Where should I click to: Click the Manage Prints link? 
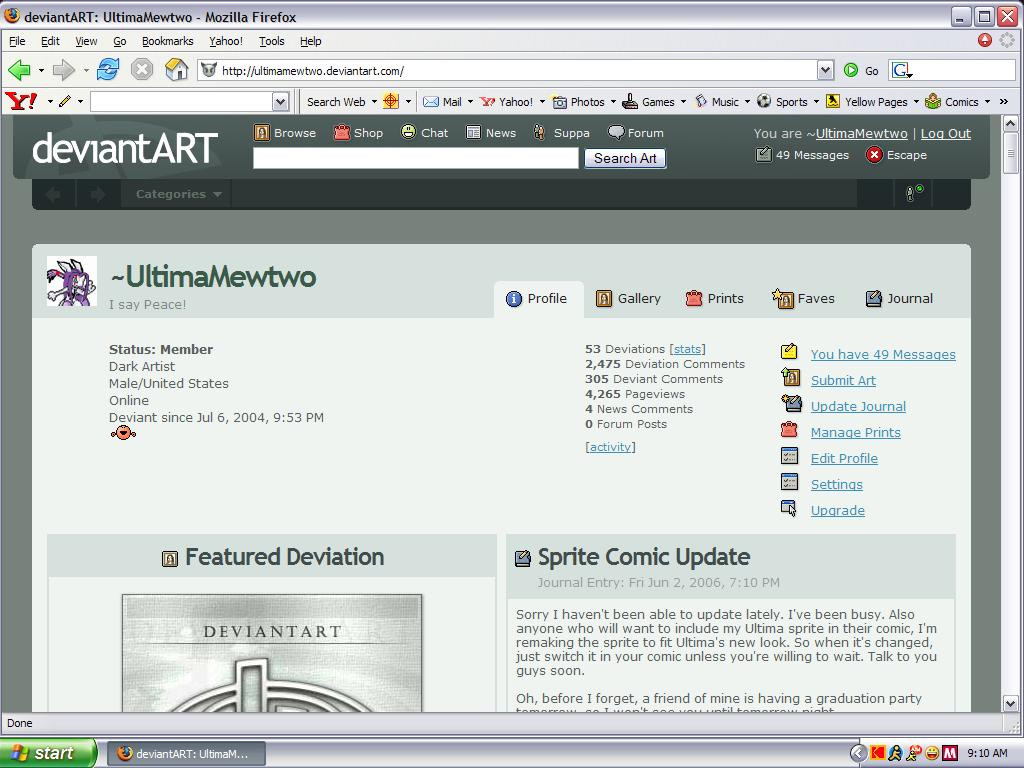coord(856,432)
